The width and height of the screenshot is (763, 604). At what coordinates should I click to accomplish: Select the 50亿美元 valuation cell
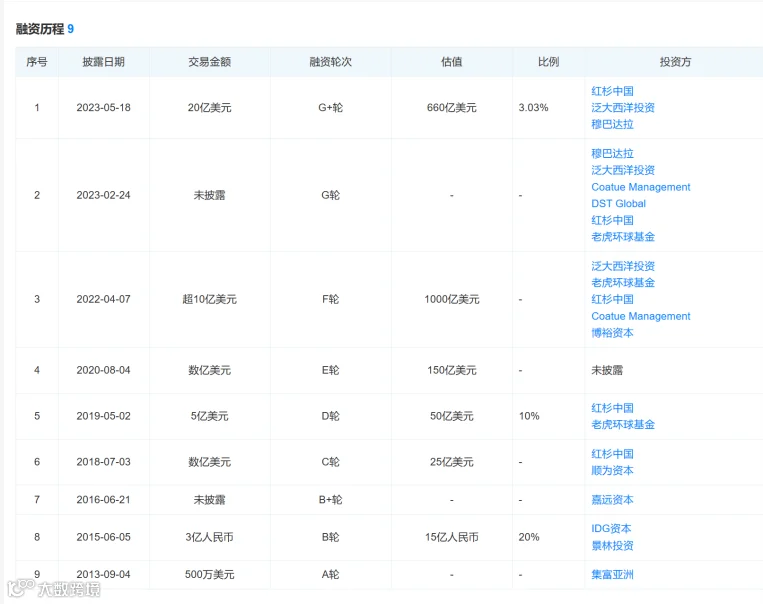(452, 416)
